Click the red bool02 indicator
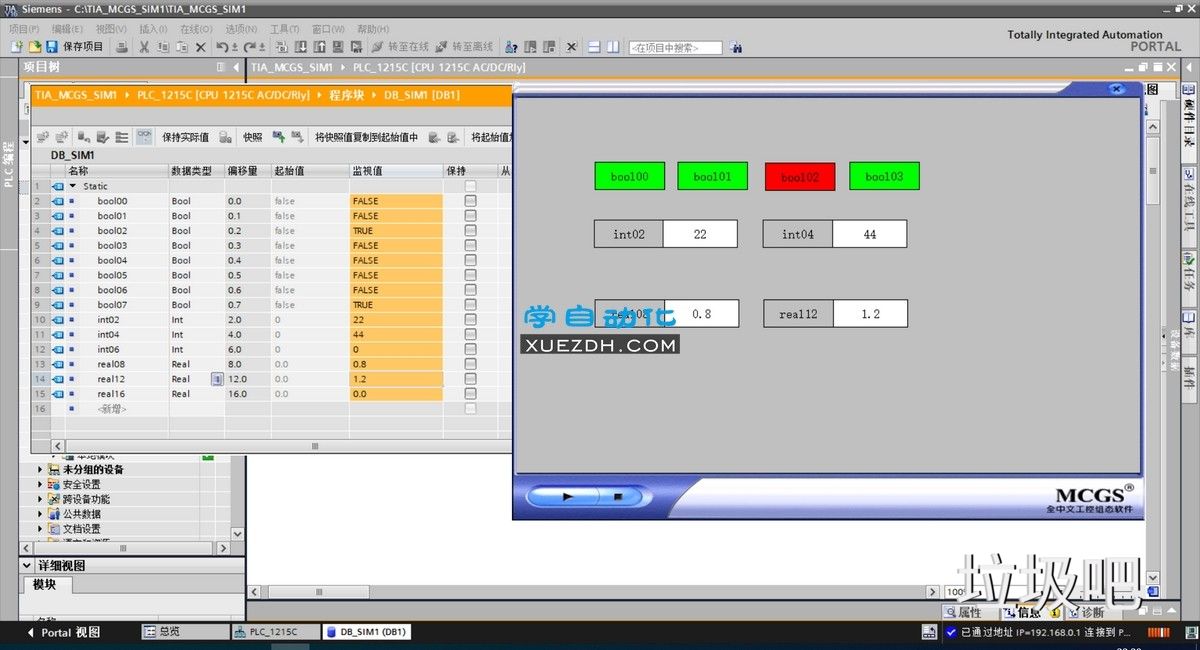 pos(800,177)
